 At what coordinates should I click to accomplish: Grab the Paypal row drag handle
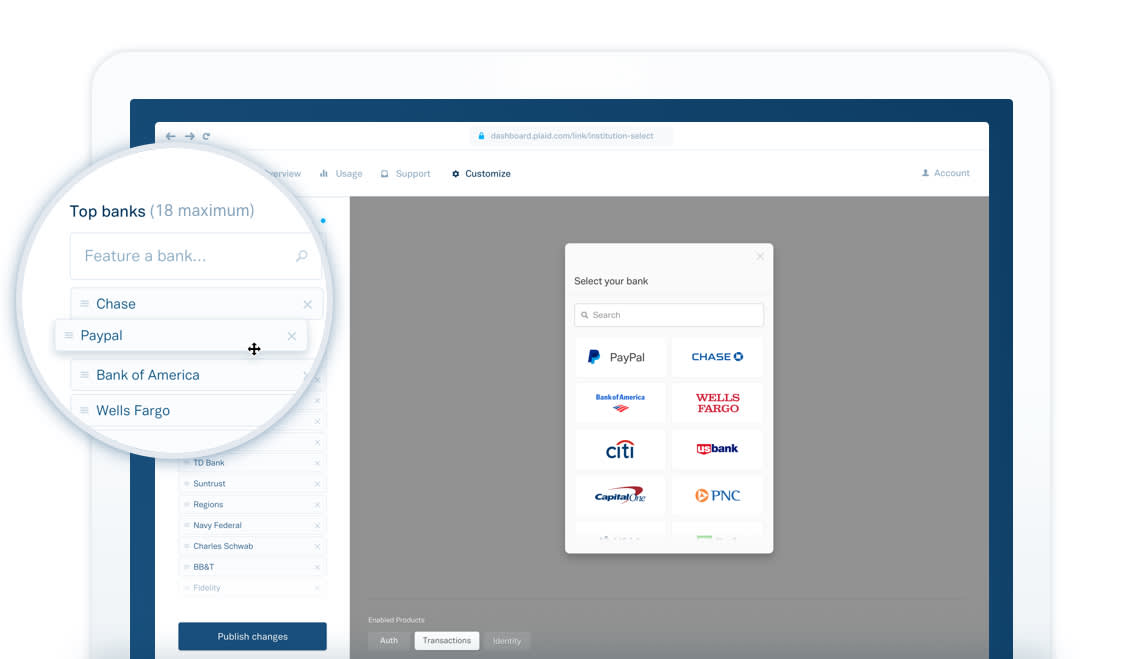pos(69,336)
